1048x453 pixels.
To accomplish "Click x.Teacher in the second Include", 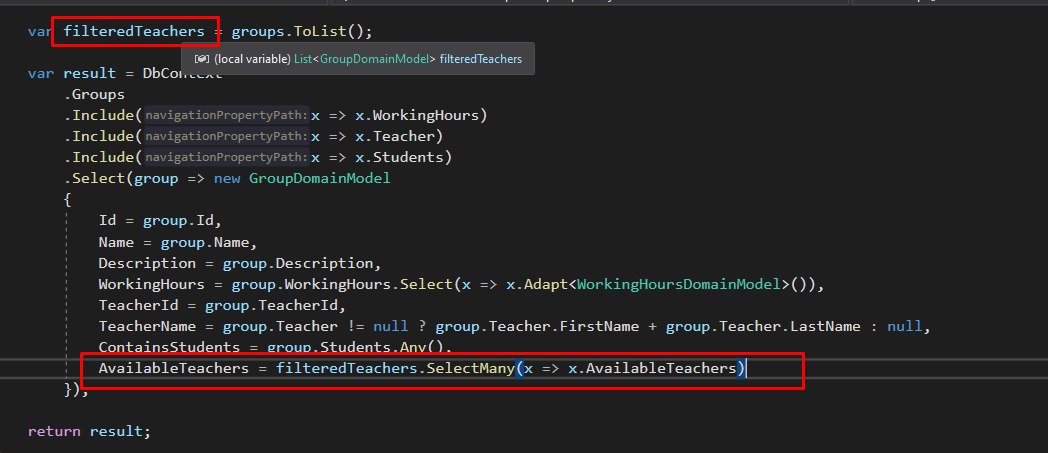I will pos(395,136).
